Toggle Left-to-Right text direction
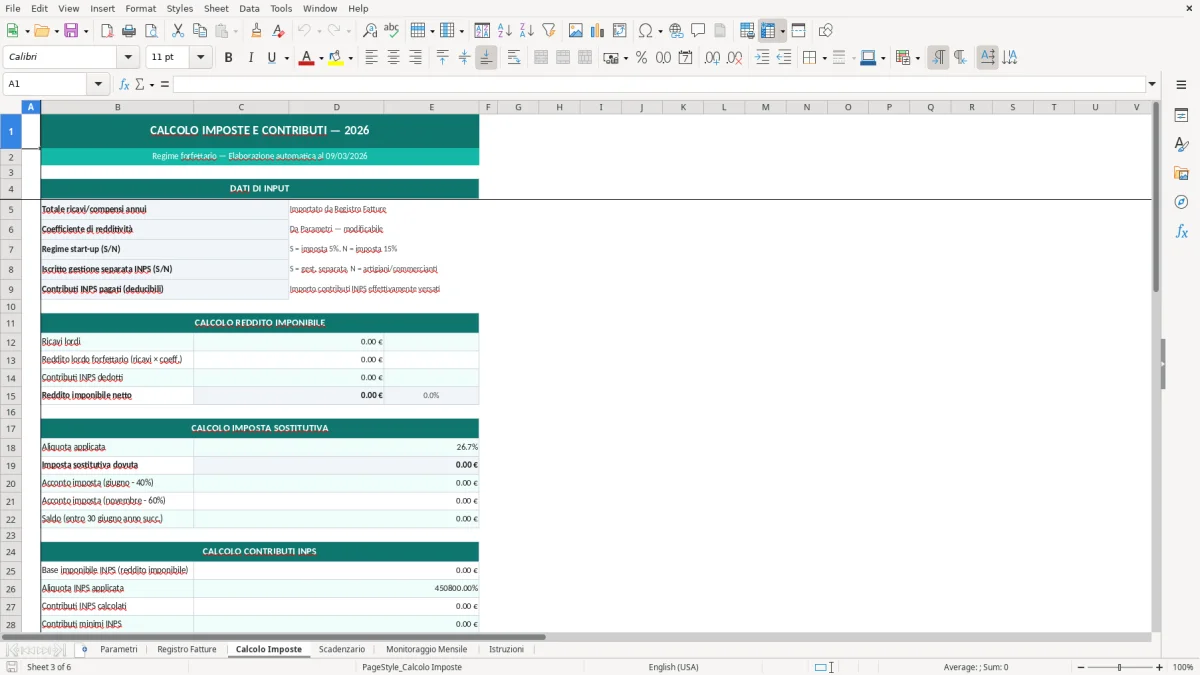 click(938, 58)
